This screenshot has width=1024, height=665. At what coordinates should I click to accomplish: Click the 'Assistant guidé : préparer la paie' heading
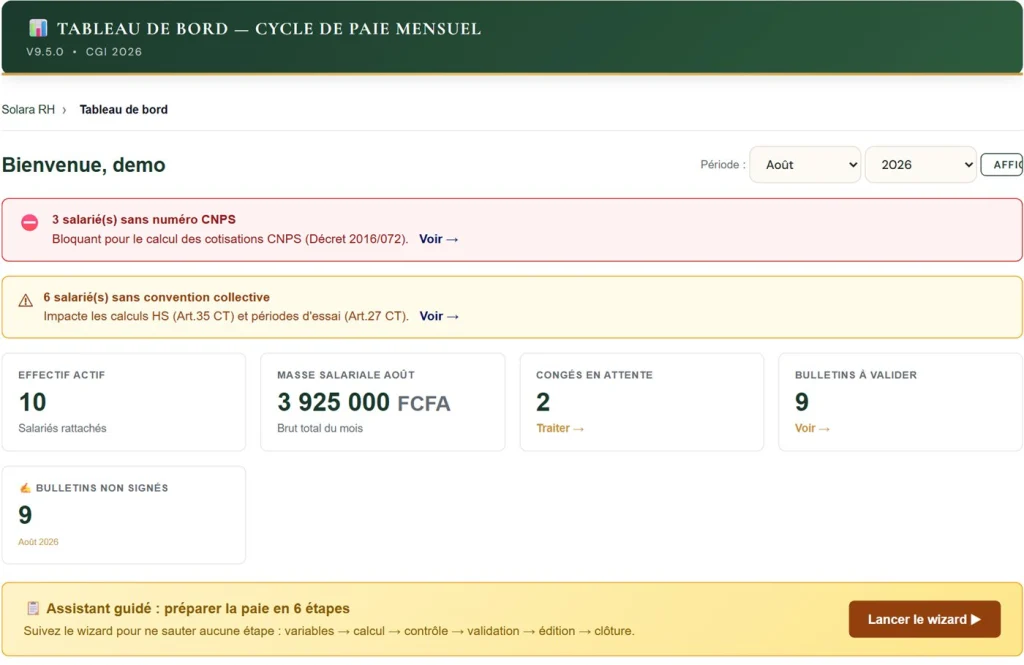(198, 608)
